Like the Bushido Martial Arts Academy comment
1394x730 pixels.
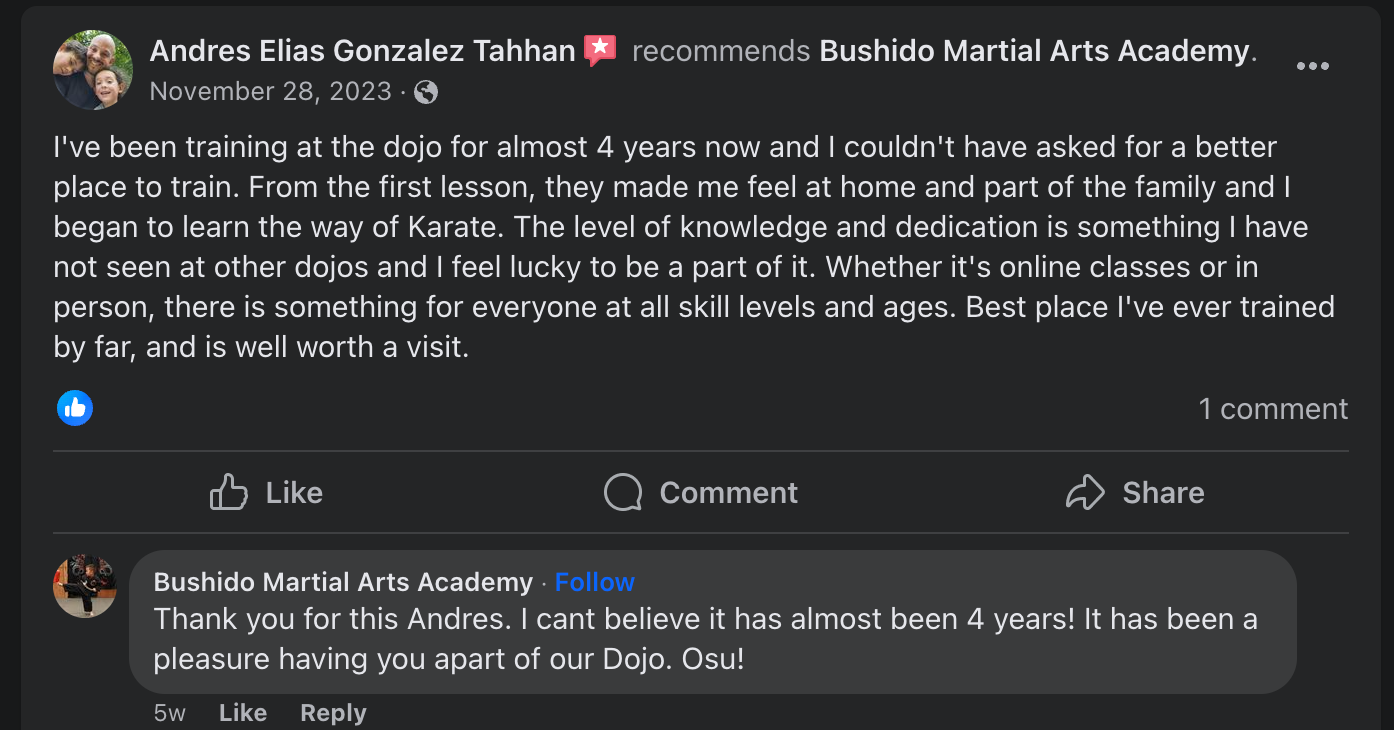pyautogui.click(x=243, y=713)
